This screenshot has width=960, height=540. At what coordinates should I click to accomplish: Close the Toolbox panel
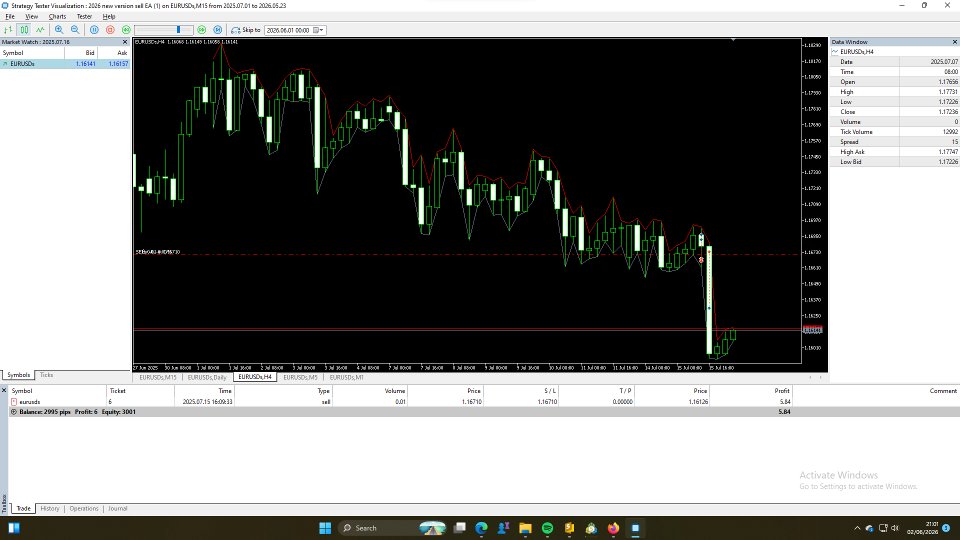click(x=4, y=390)
